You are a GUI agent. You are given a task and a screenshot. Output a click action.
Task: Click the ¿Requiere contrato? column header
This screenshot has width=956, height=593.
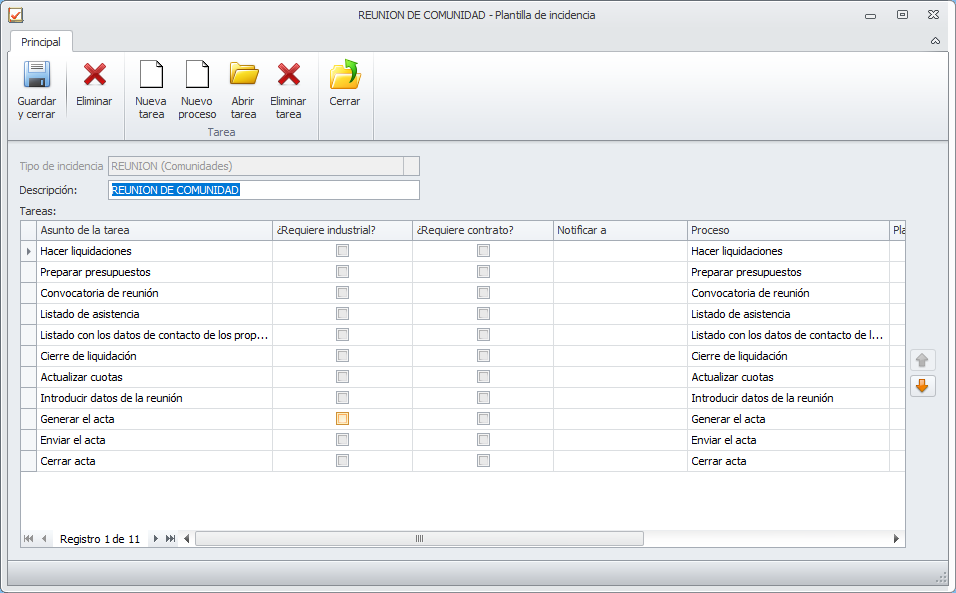(483, 230)
